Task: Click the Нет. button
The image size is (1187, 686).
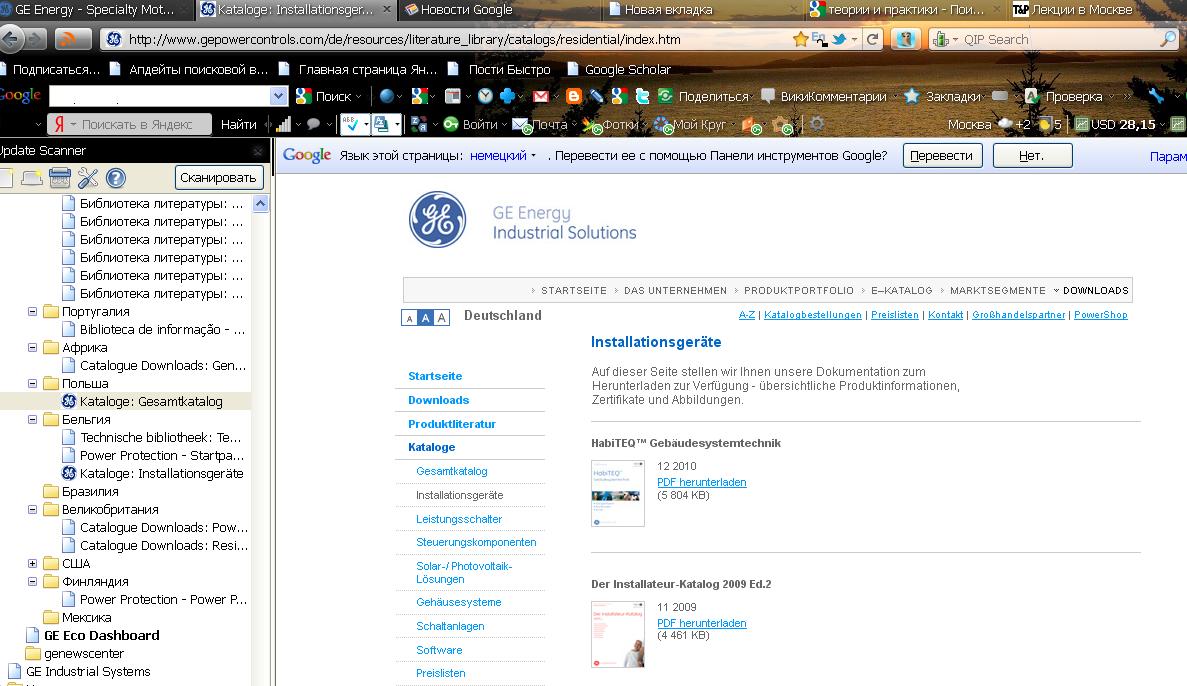Action: [1032, 156]
